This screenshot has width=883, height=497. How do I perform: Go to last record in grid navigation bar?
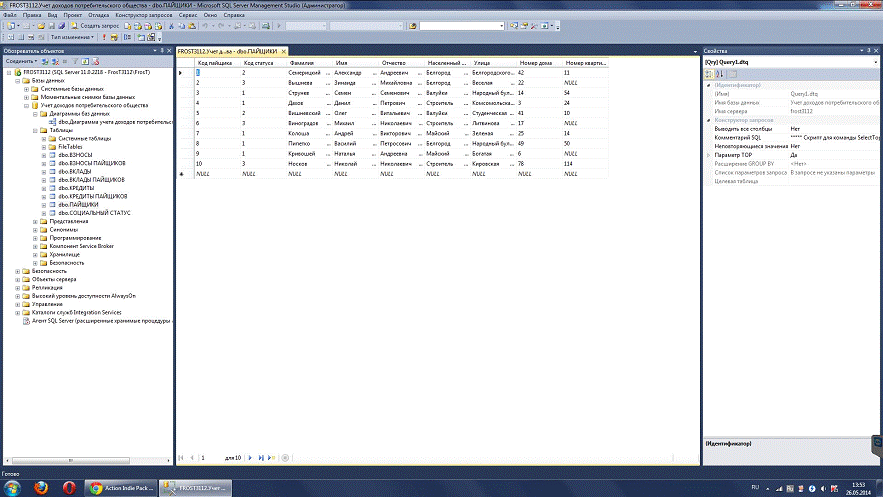[261, 458]
